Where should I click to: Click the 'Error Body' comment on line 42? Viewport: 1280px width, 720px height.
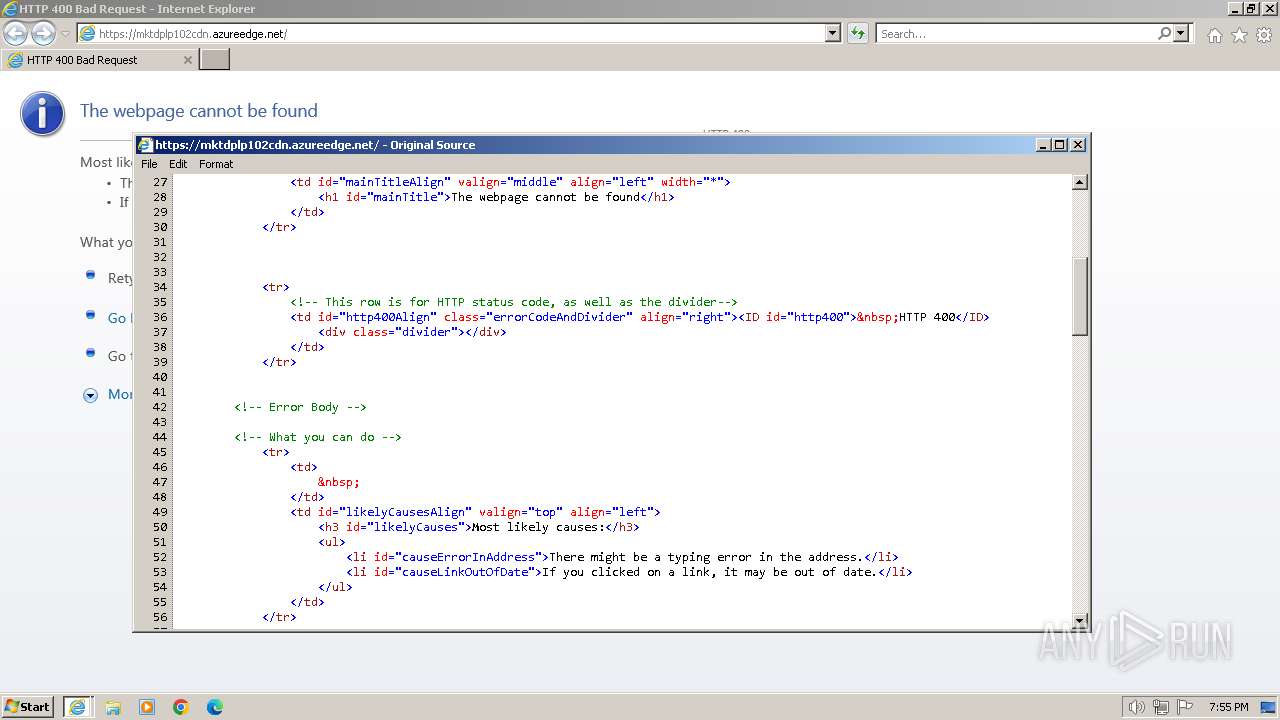[300, 407]
